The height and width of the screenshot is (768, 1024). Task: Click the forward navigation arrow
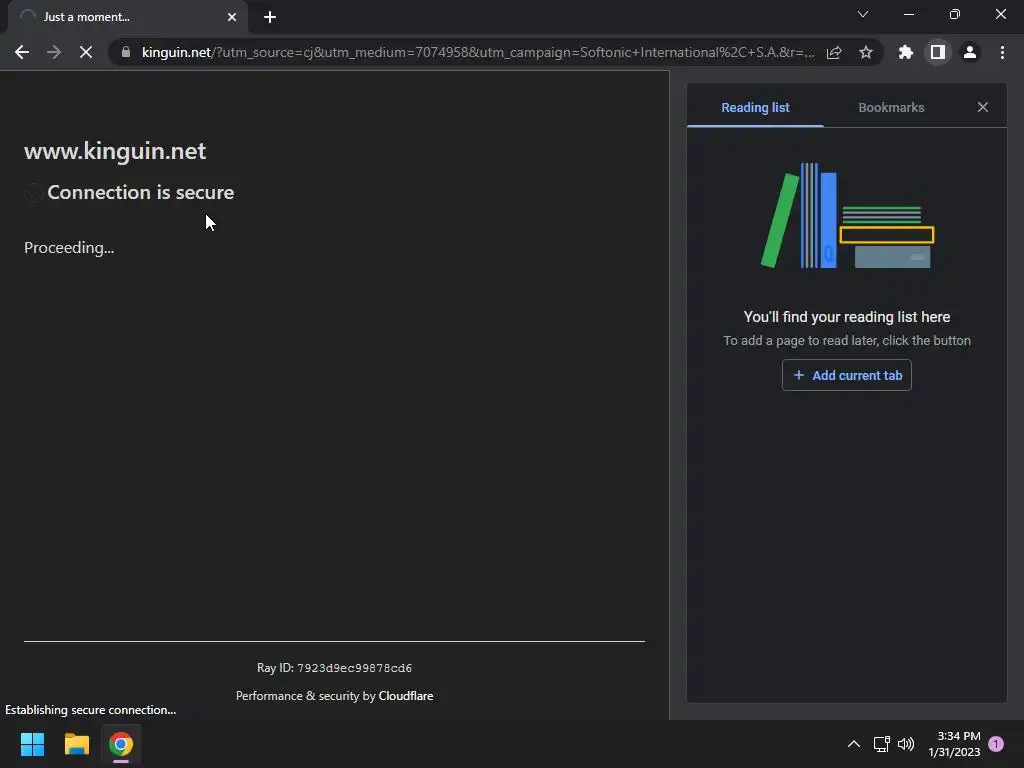[54, 52]
